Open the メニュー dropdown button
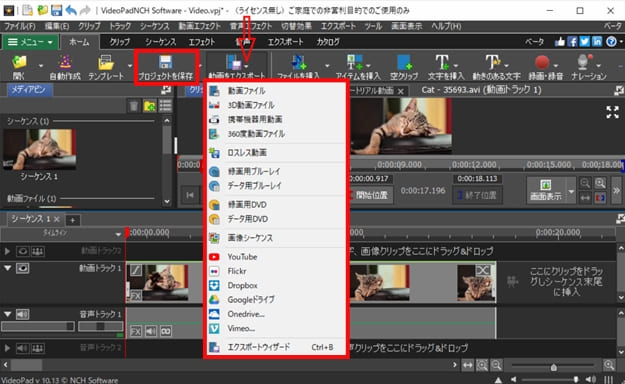Viewport: 625px width, 384px height. pos(30,42)
